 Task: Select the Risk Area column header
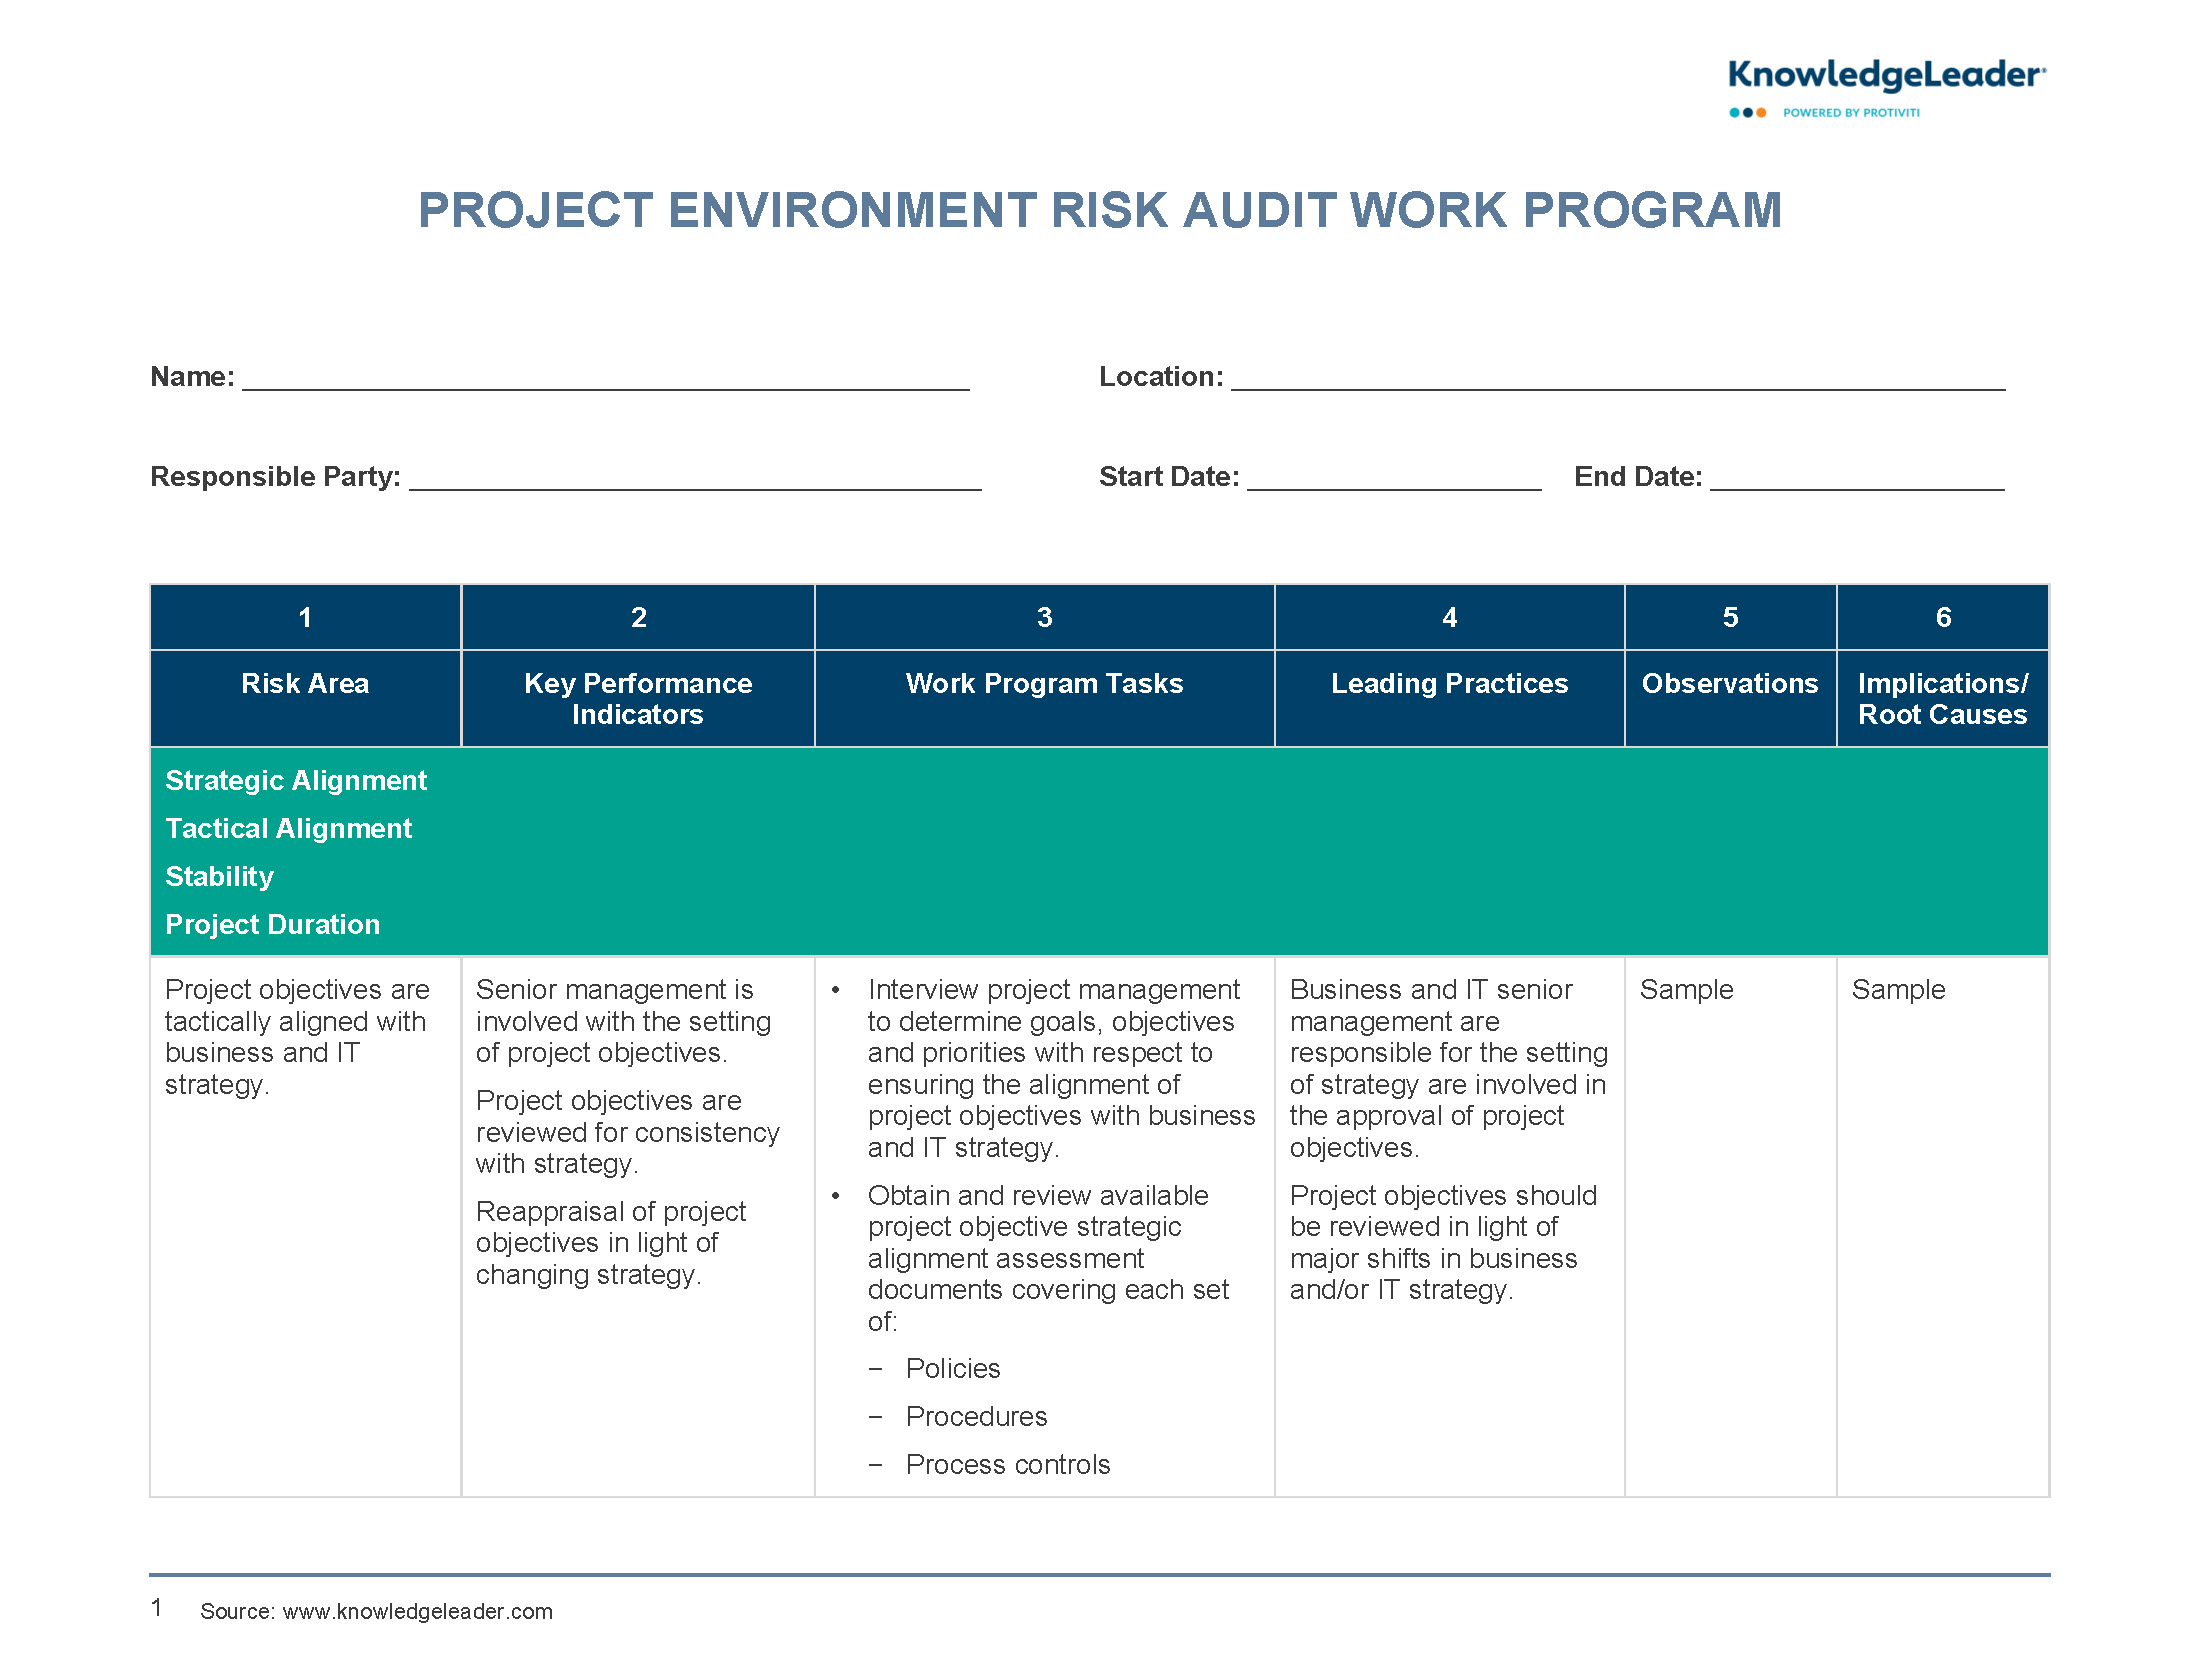click(305, 683)
